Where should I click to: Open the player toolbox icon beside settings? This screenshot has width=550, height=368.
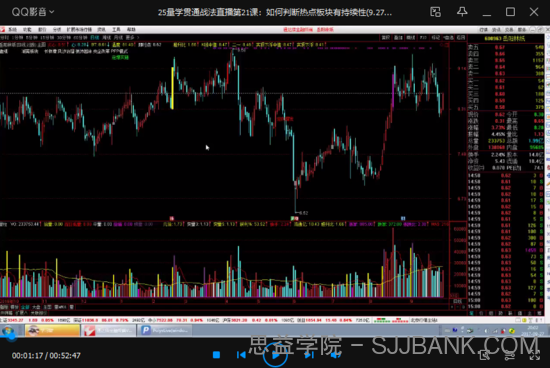point(485,355)
